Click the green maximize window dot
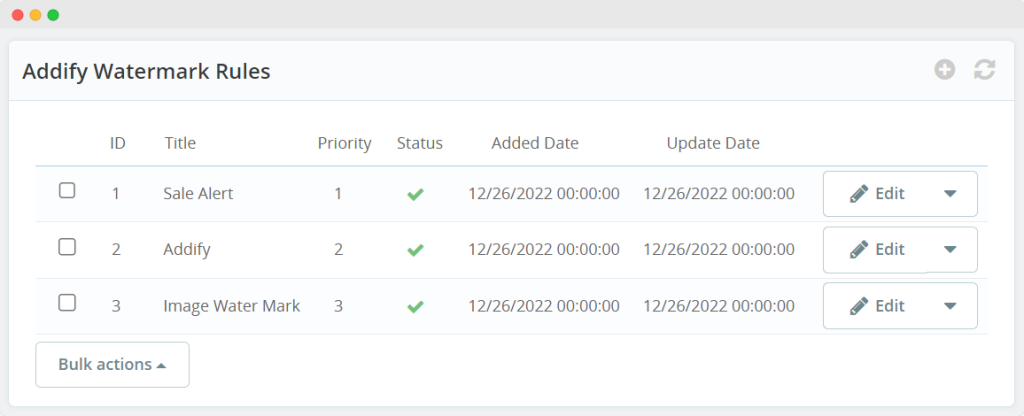This screenshot has width=1024, height=416. pyautogui.click(x=53, y=15)
